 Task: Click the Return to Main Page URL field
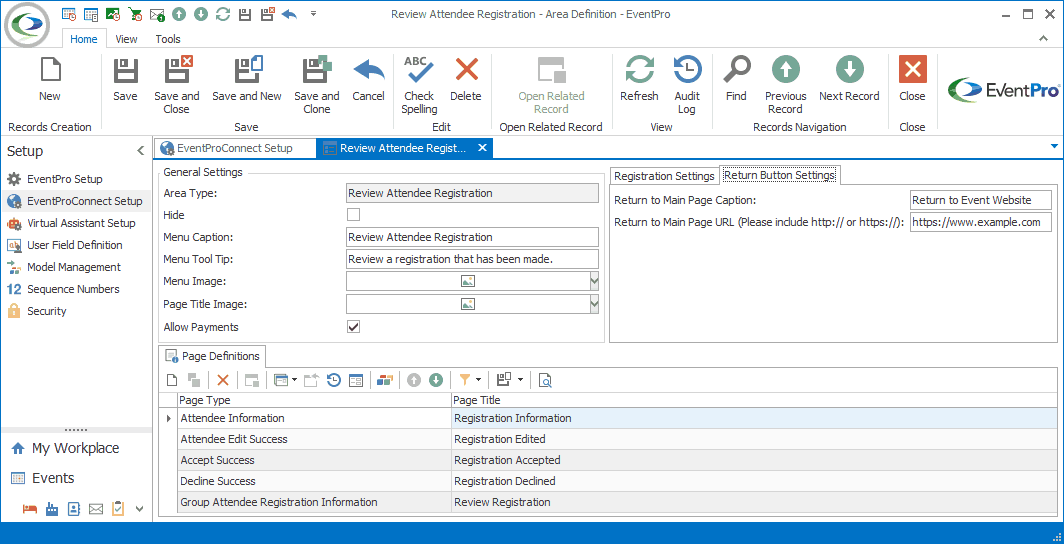981,222
